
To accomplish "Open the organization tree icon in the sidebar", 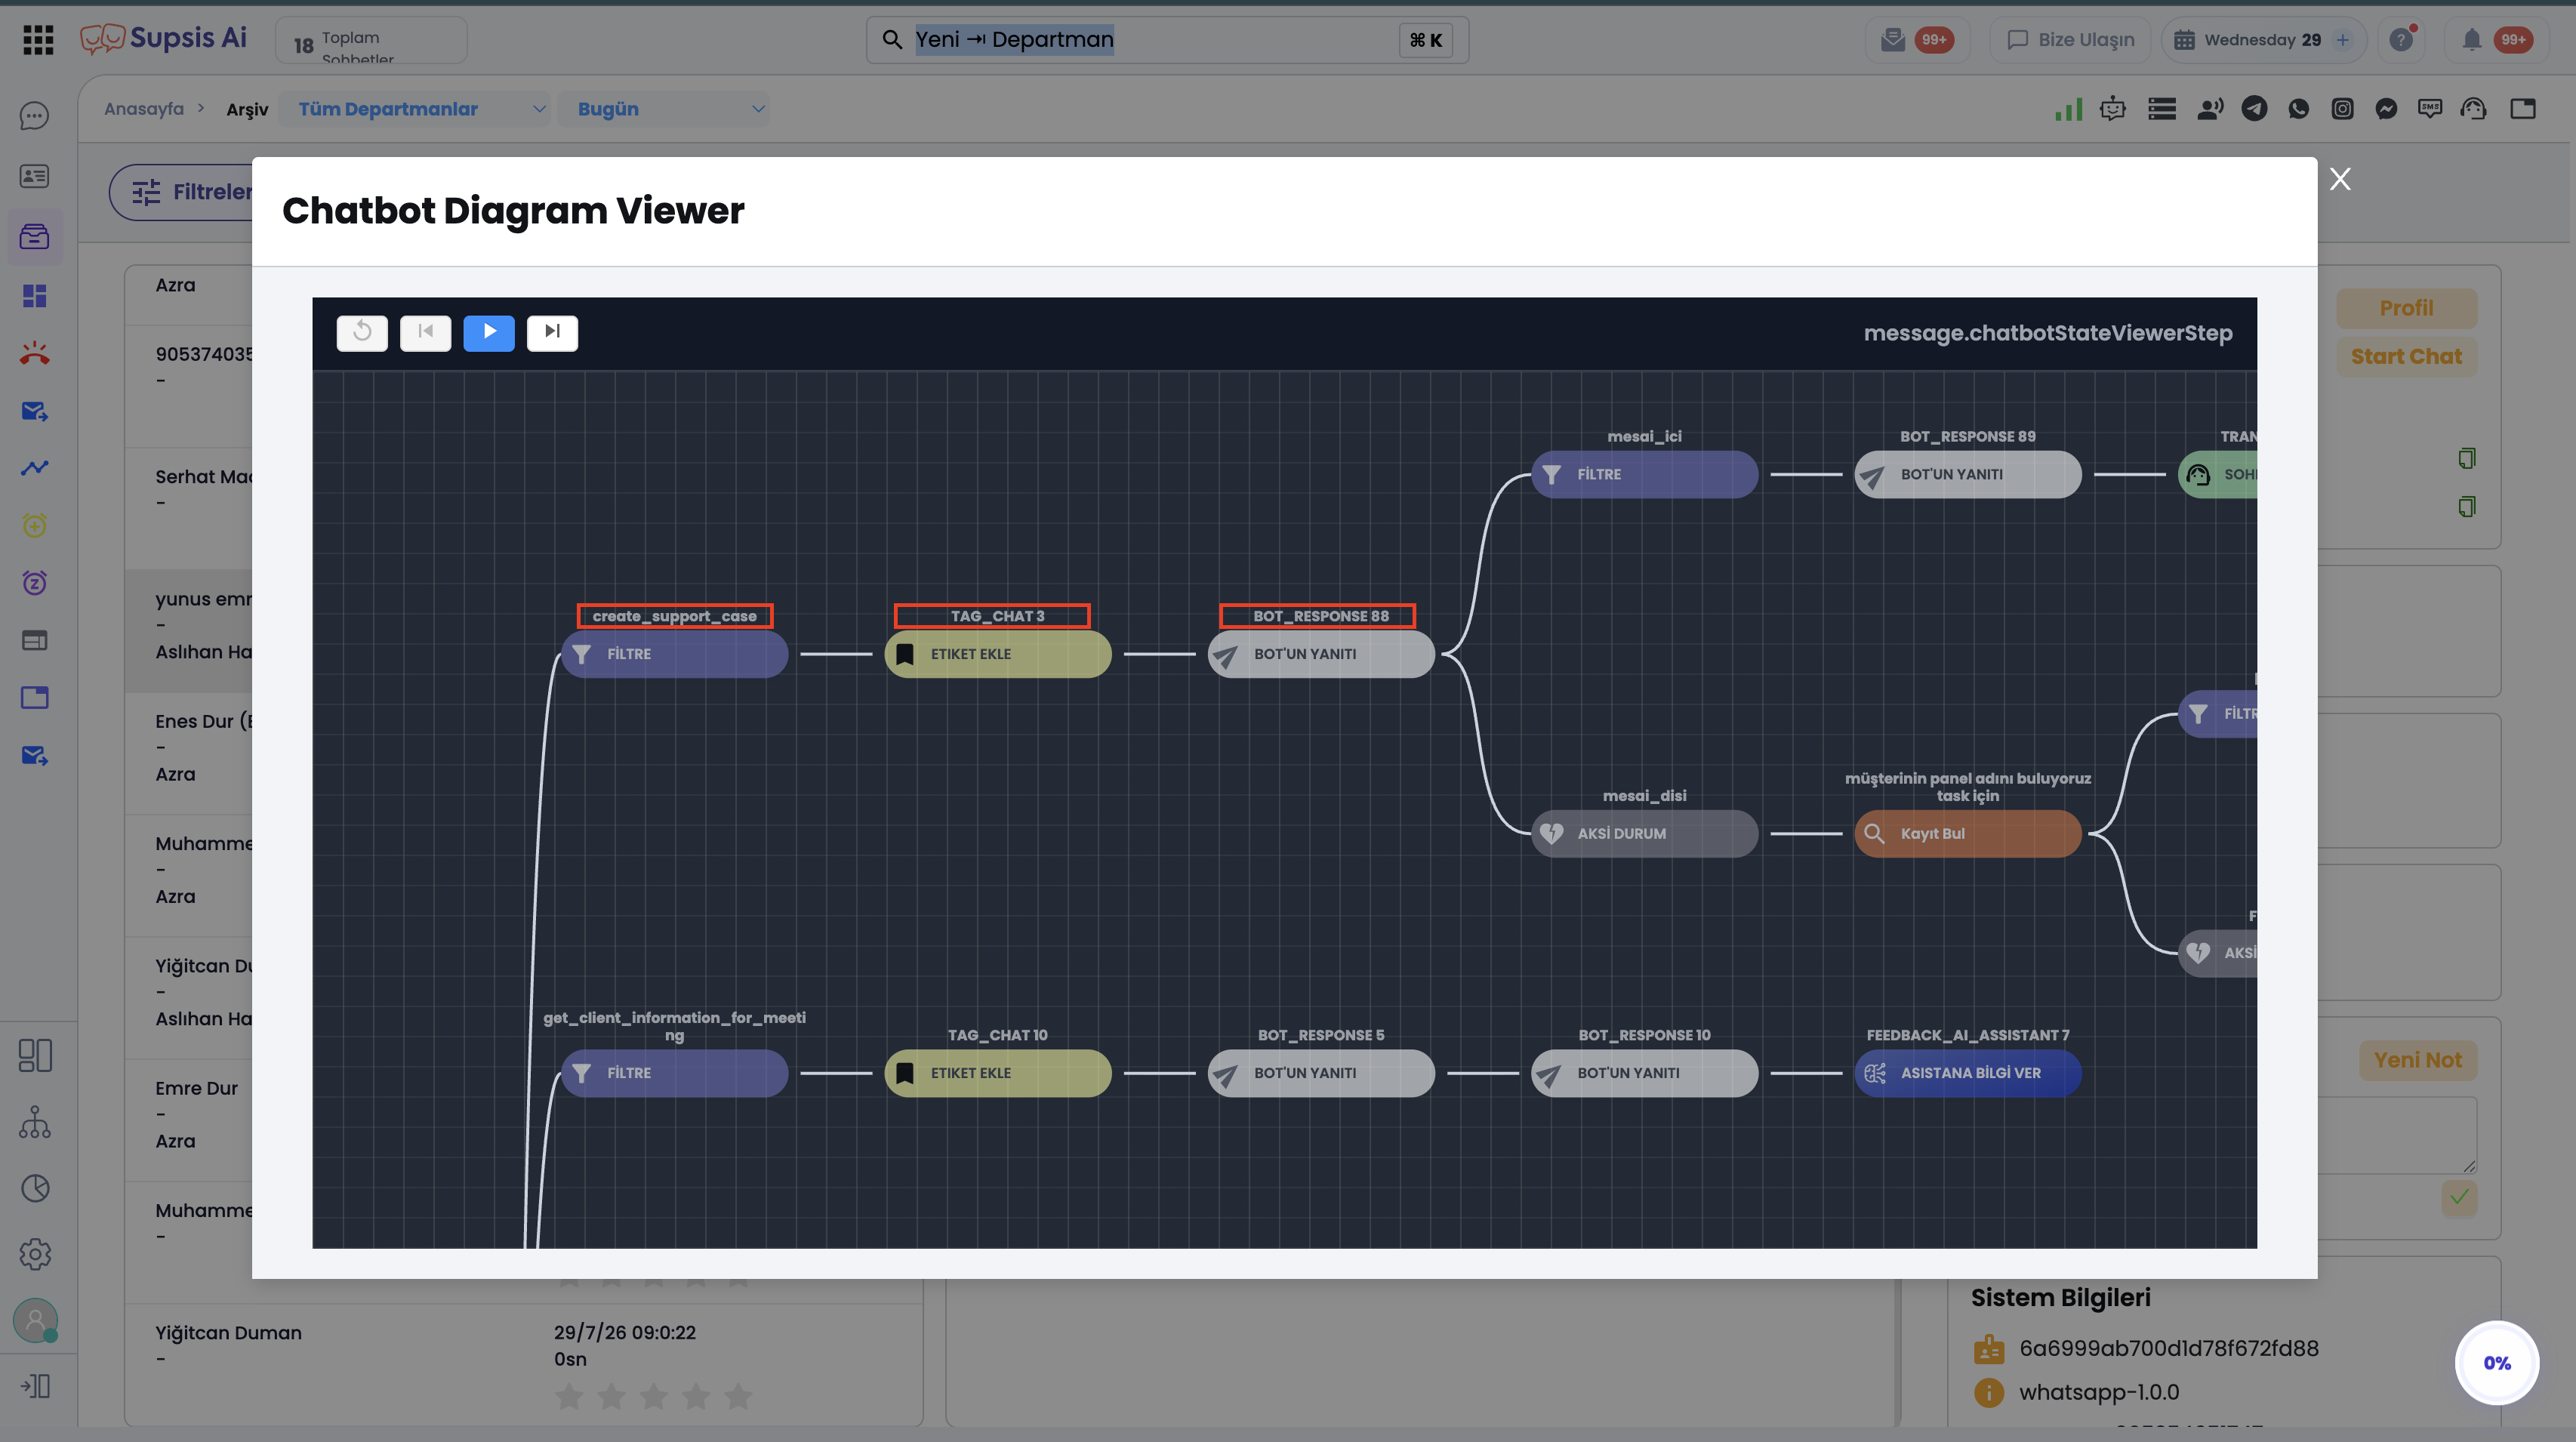I will pyautogui.click(x=35, y=1122).
